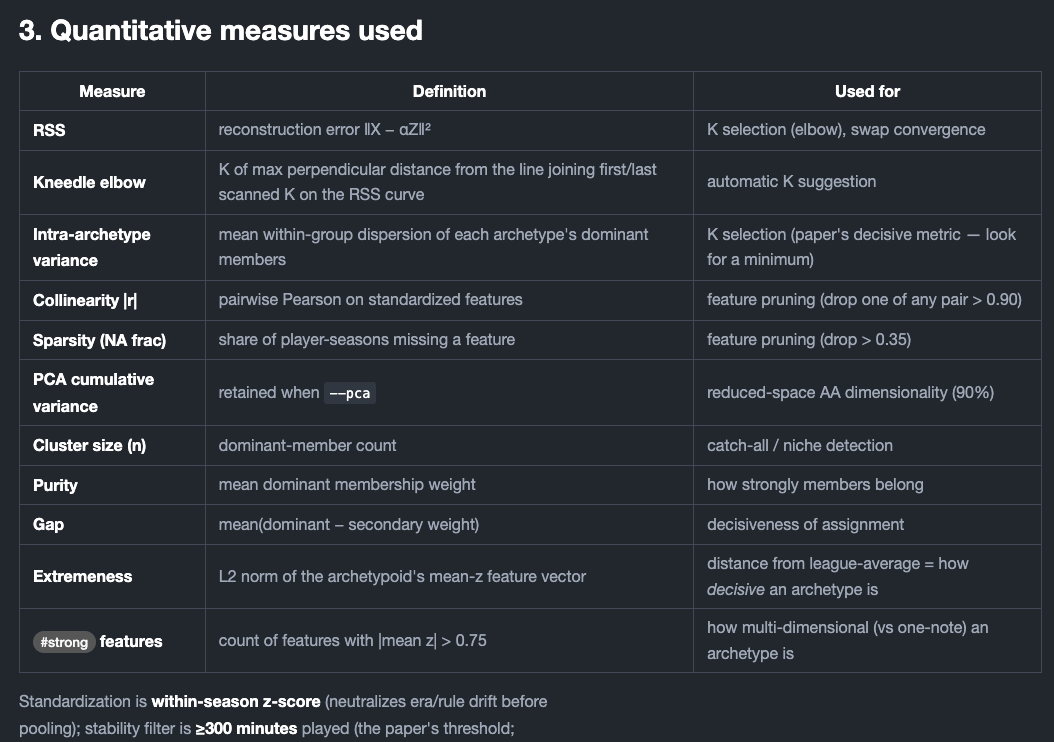Image resolution: width=1054 pixels, height=742 pixels.
Task: Click "feature pruning (drop > 0.35)" cell
Action: pos(867,339)
